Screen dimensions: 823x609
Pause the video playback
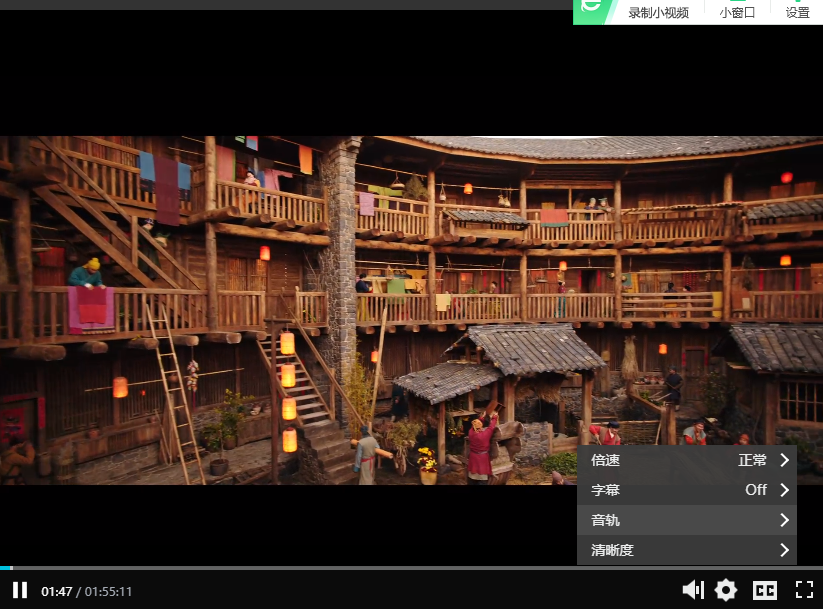[x=20, y=590]
